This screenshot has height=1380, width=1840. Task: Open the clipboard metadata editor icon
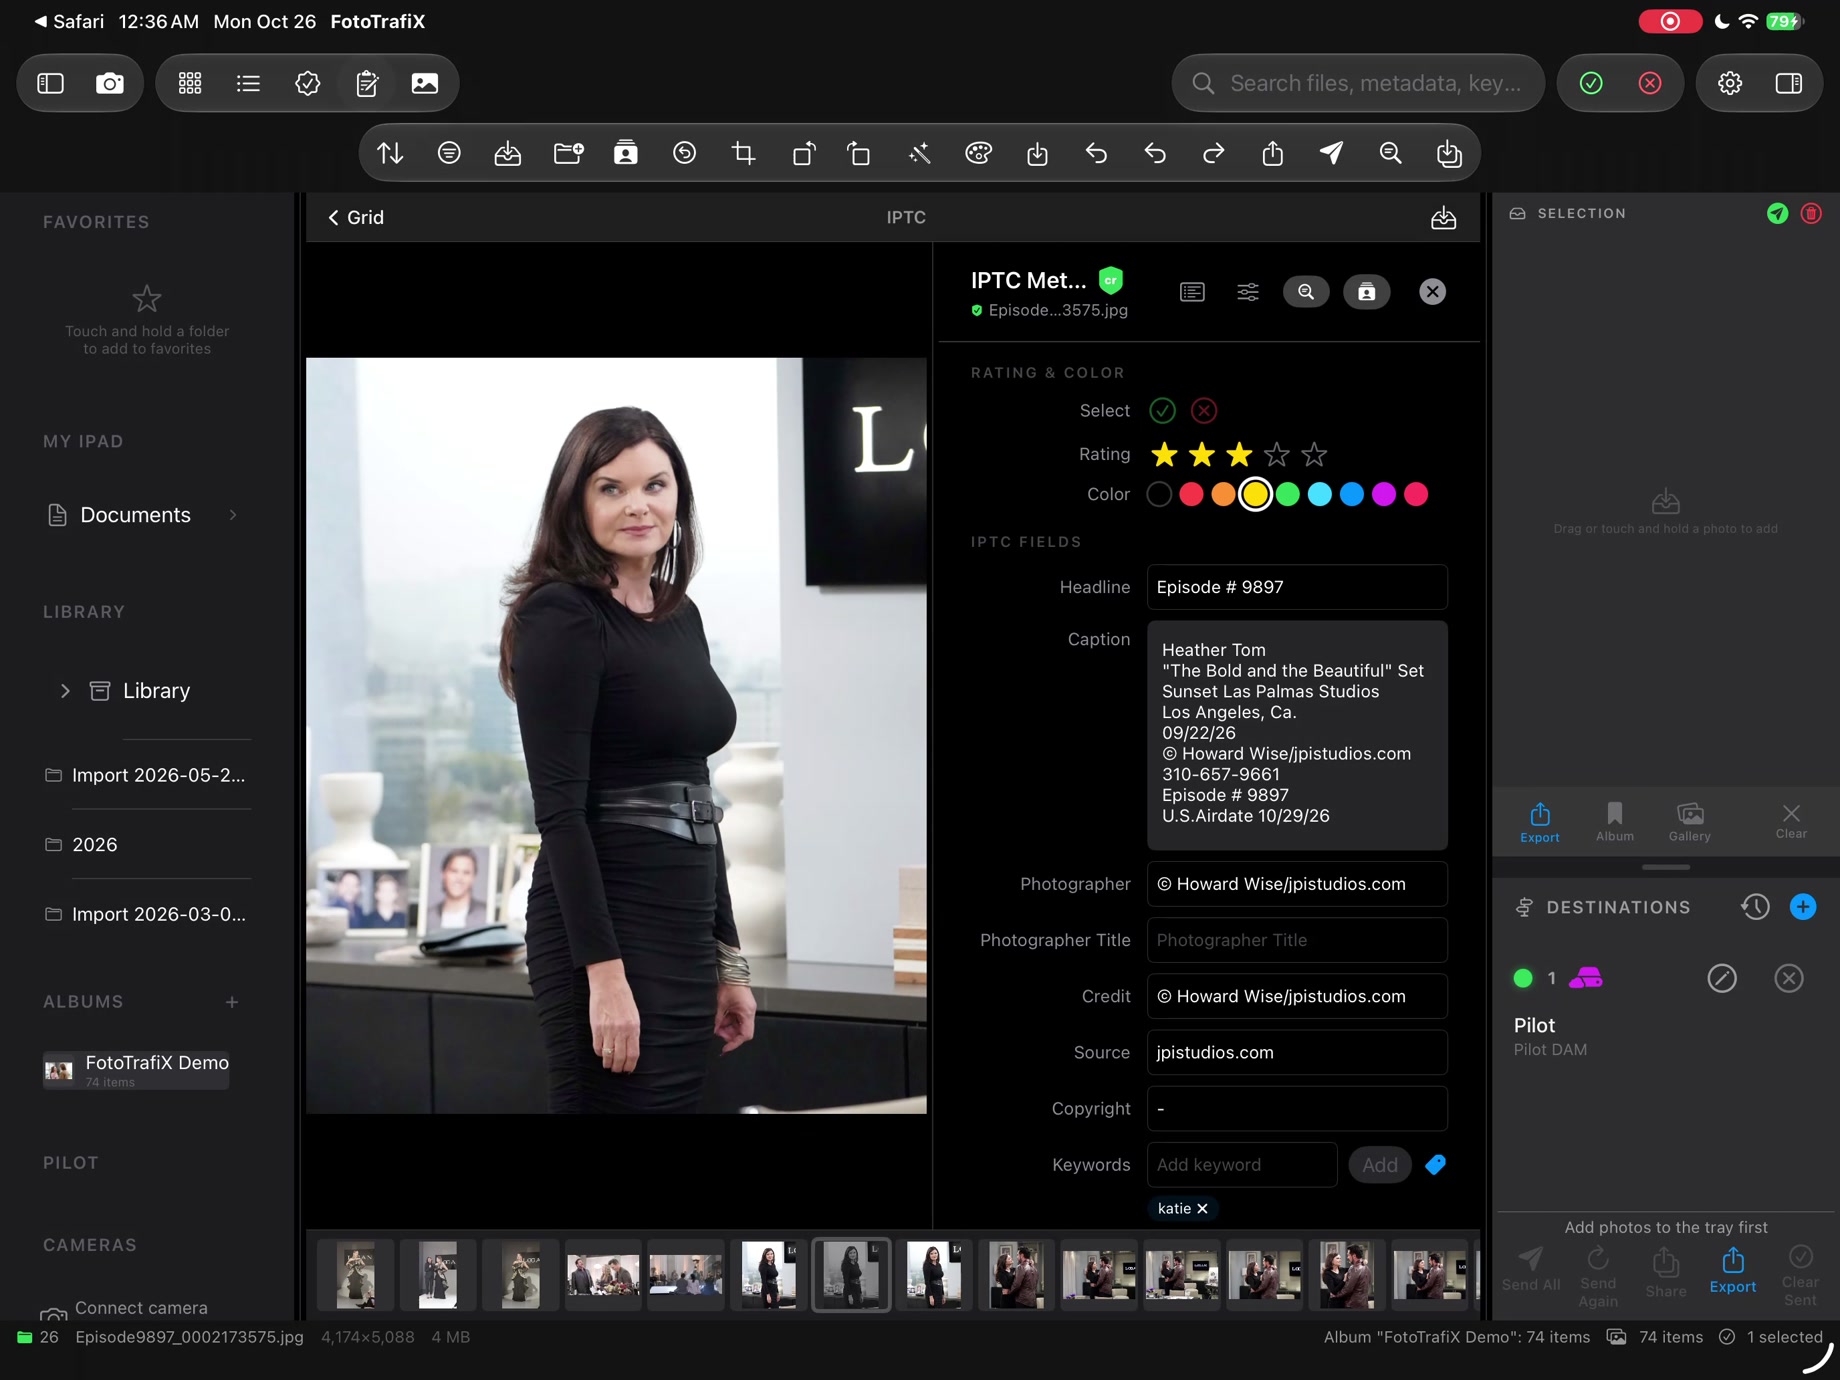pyautogui.click(x=366, y=83)
